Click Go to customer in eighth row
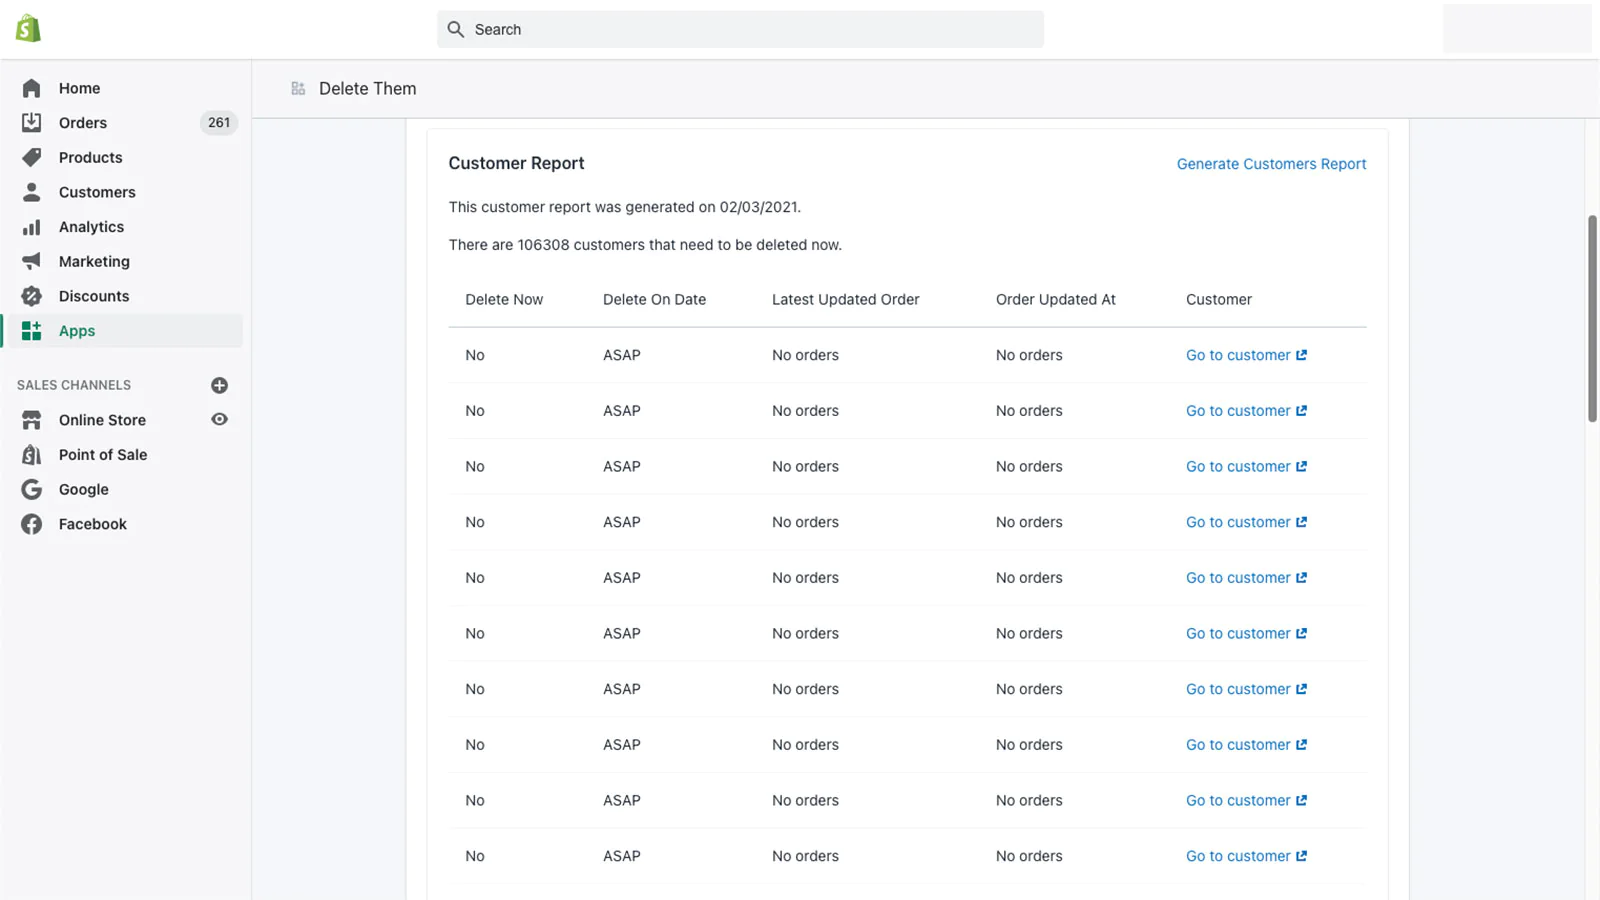 [1246, 745]
